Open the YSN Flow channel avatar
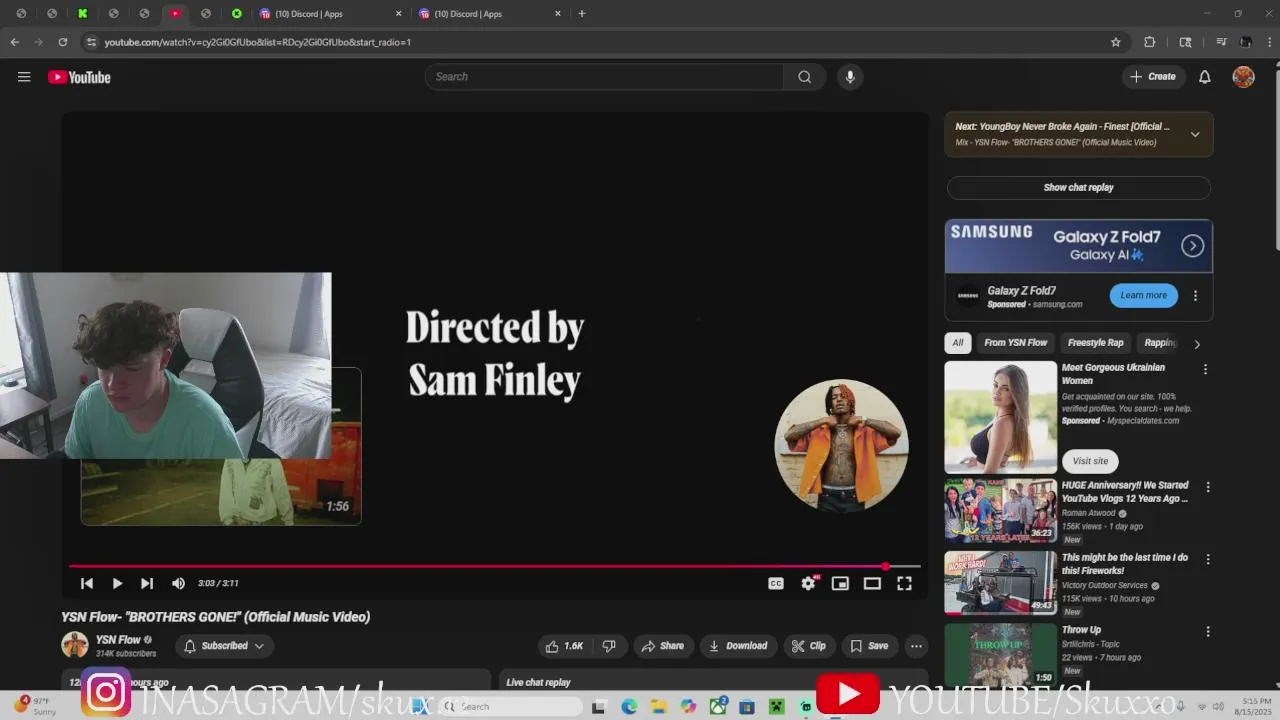This screenshot has height=720, width=1280. (75, 645)
